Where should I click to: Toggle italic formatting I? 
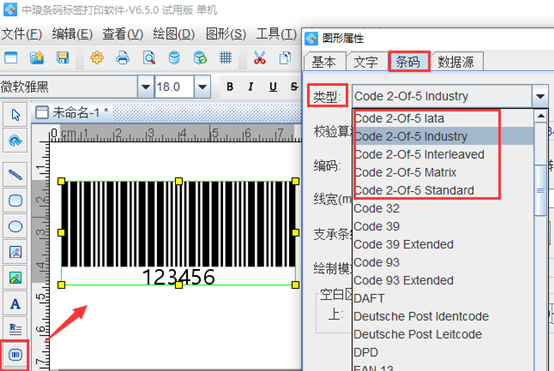tap(251, 87)
